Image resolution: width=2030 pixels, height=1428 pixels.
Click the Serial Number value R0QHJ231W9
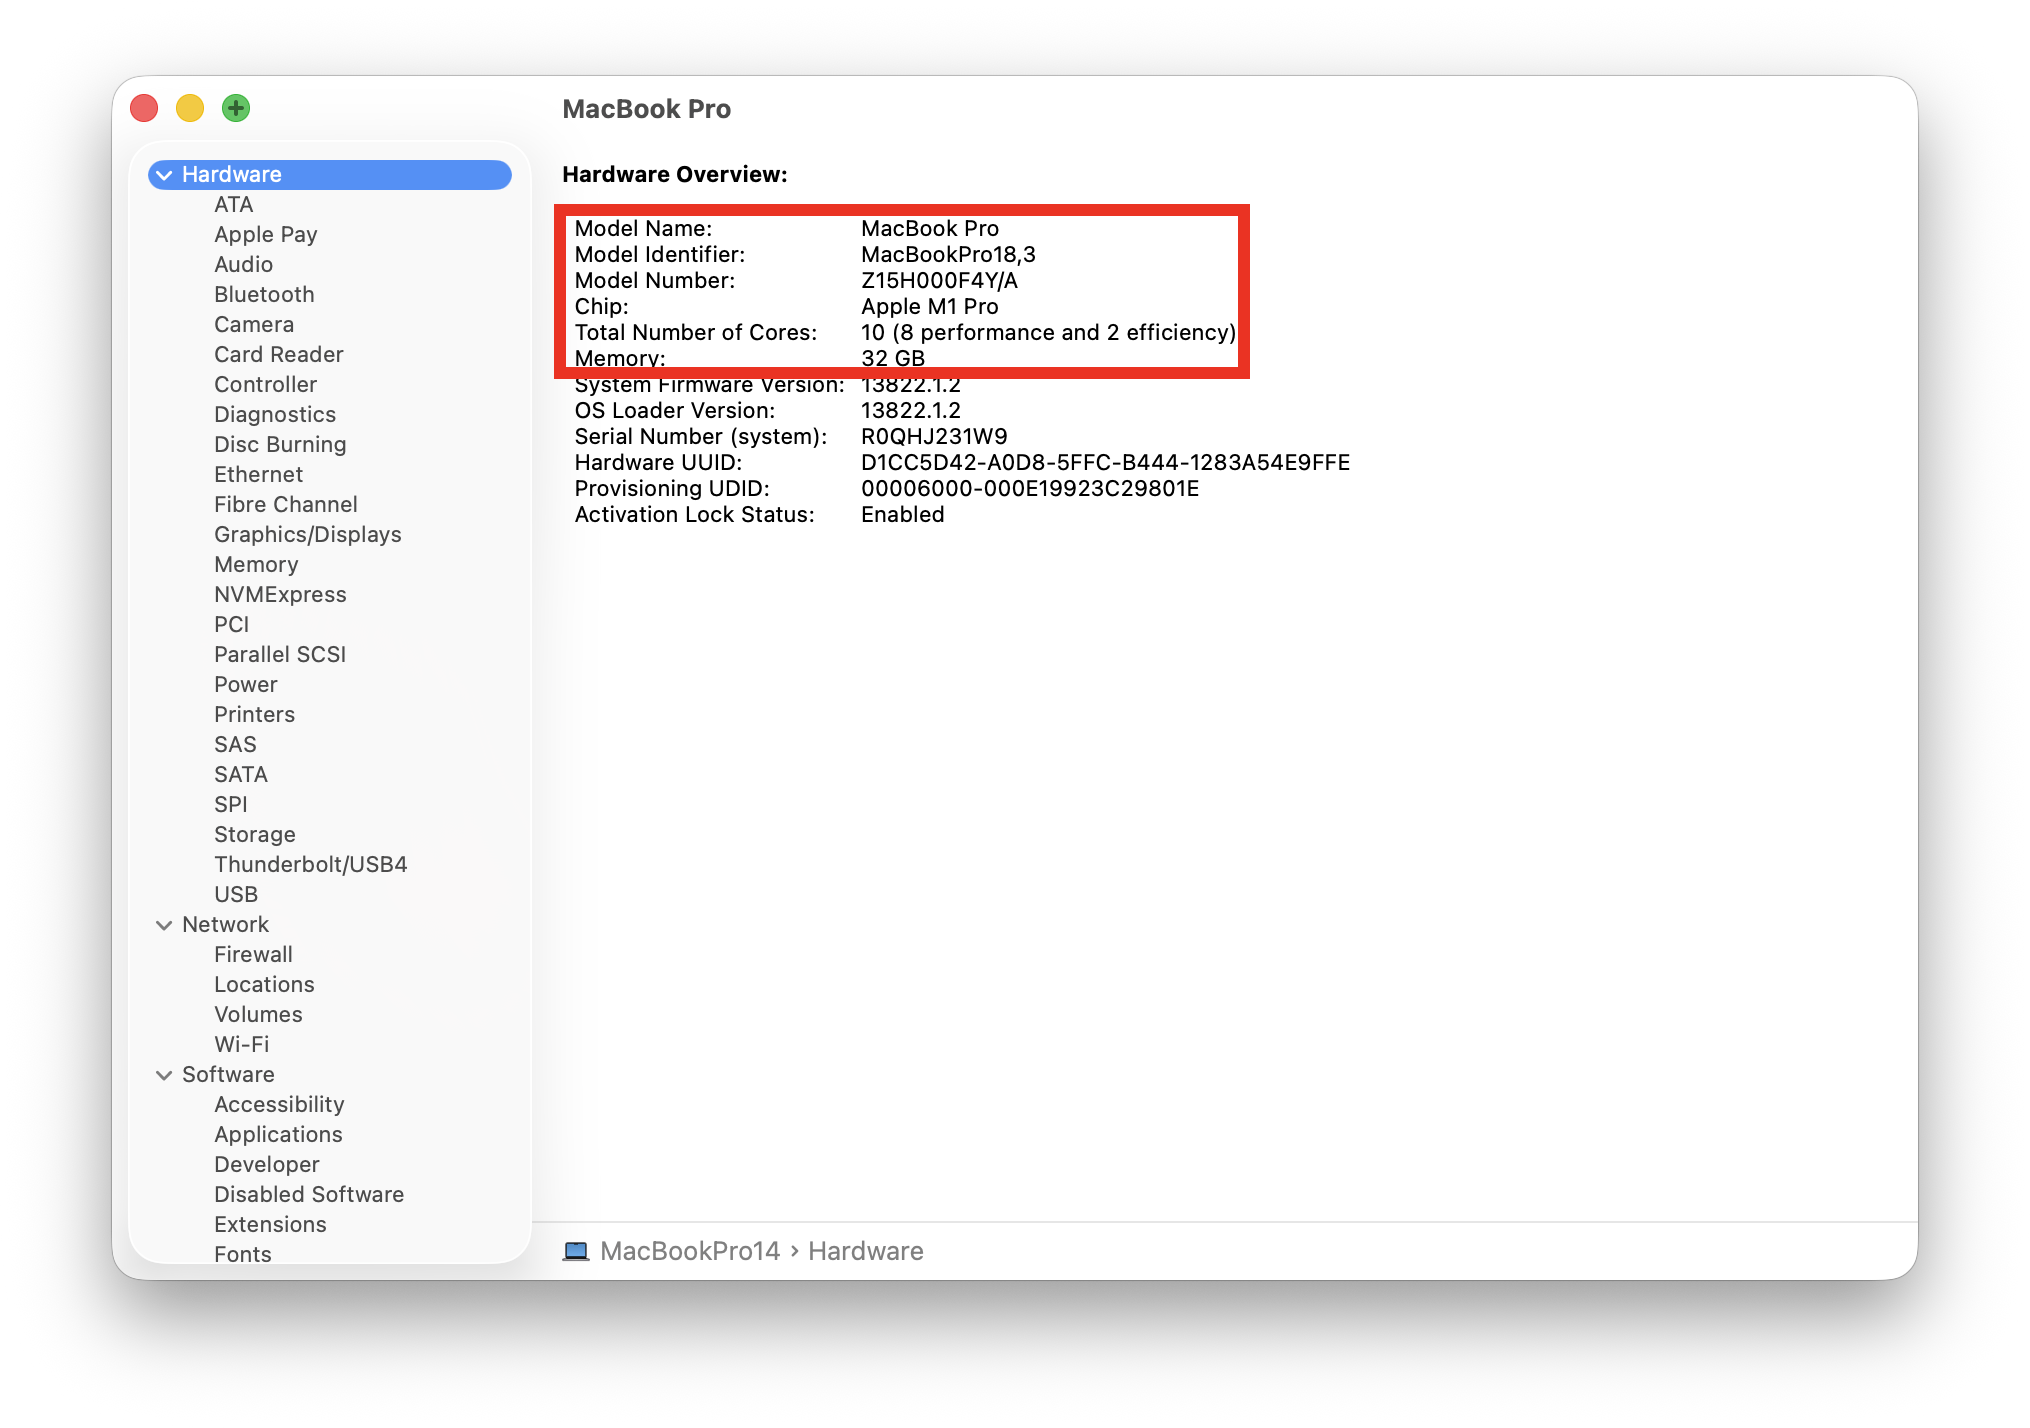point(934,436)
